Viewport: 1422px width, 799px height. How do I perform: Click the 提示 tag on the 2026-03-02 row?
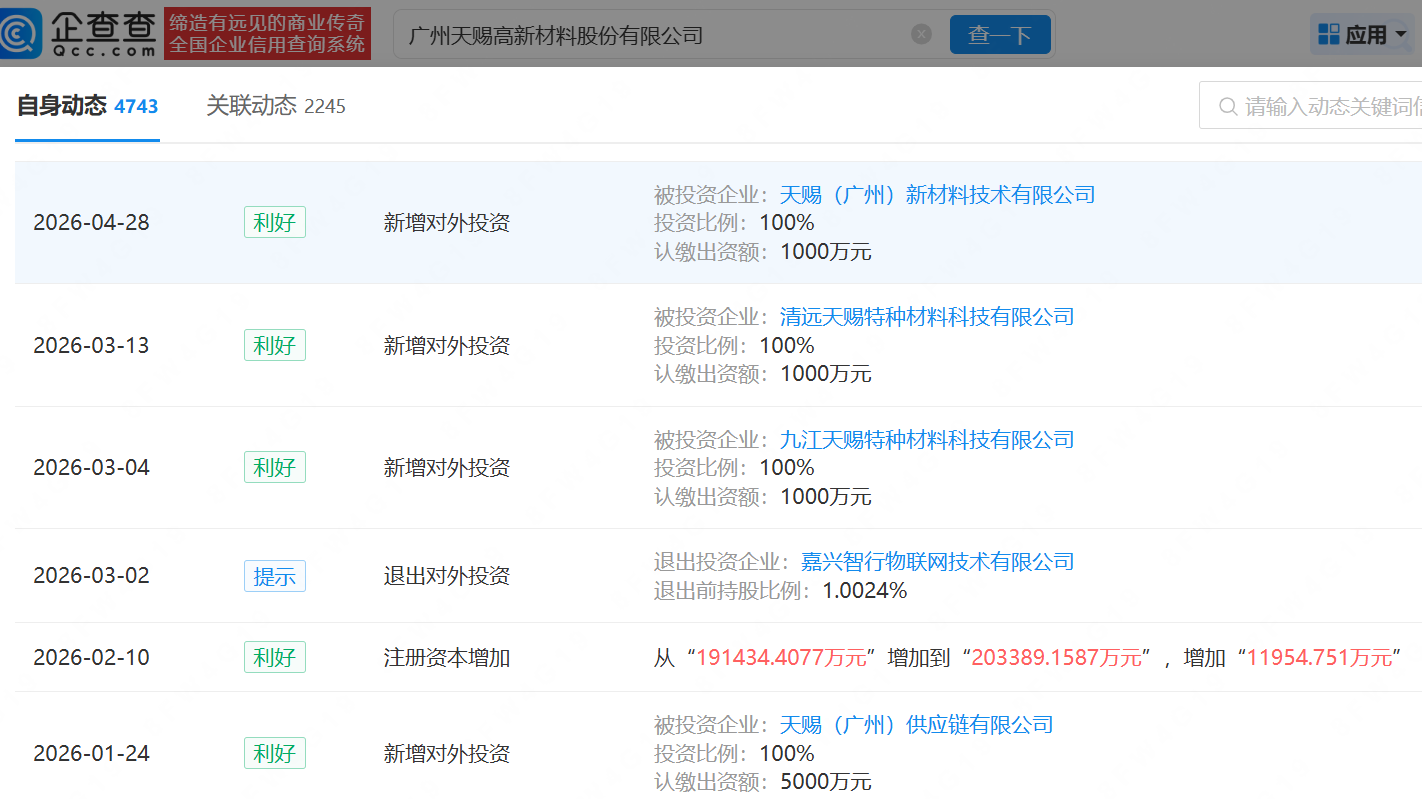pyautogui.click(x=275, y=576)
